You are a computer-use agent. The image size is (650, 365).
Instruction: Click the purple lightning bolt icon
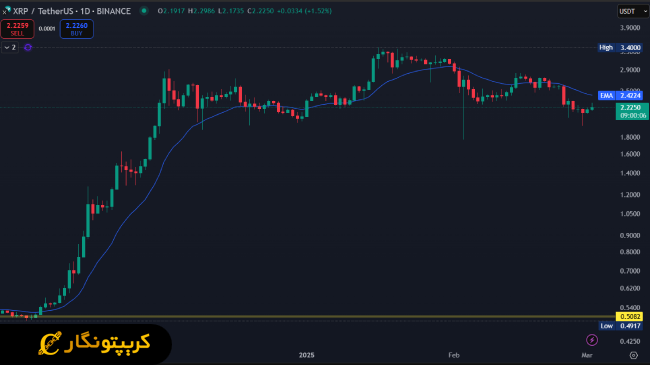(592, 340)
